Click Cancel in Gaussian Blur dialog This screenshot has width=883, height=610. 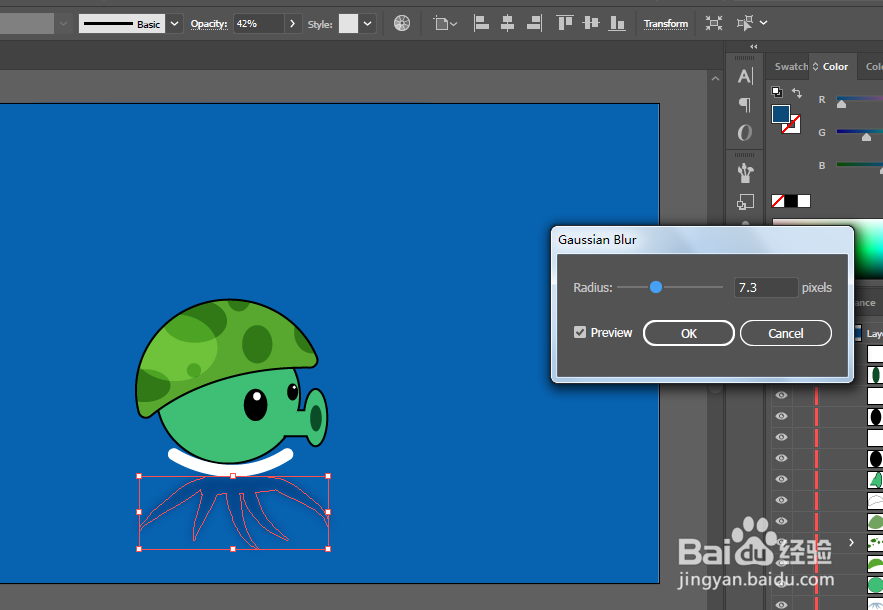coord(786,333)
